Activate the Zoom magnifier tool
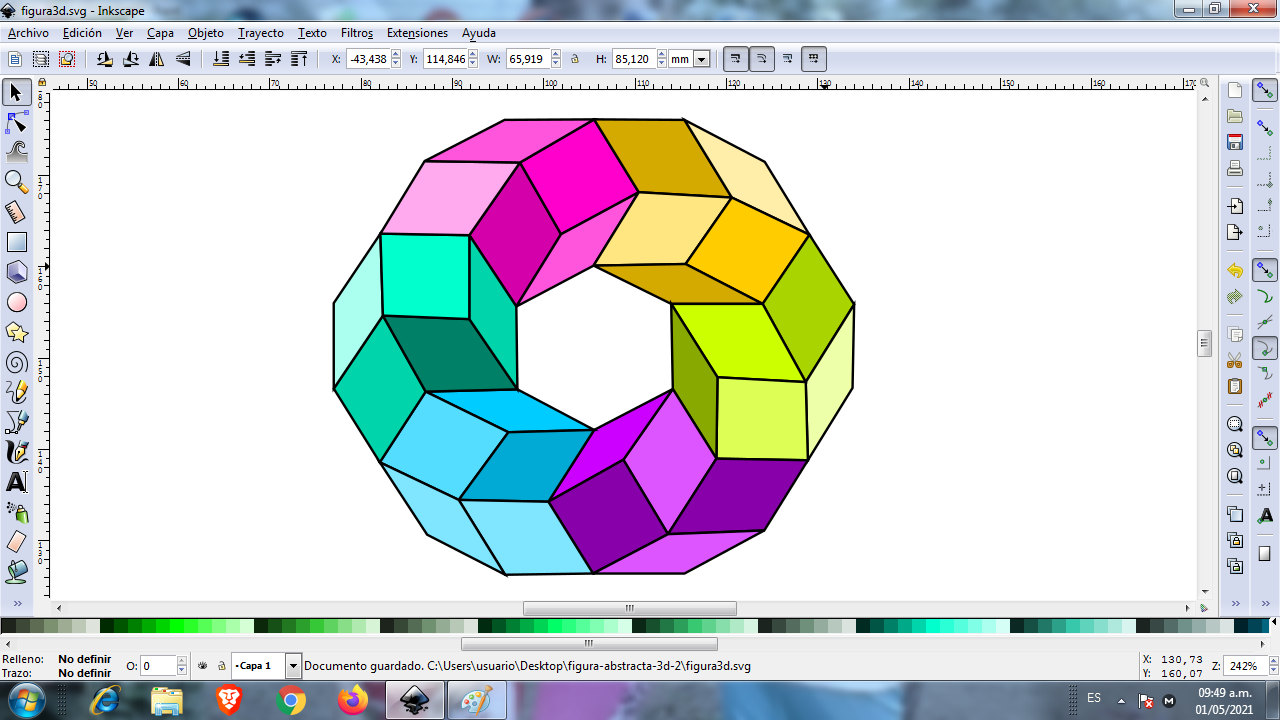The width and height of the screenshot is (1280, 720). 16,182
